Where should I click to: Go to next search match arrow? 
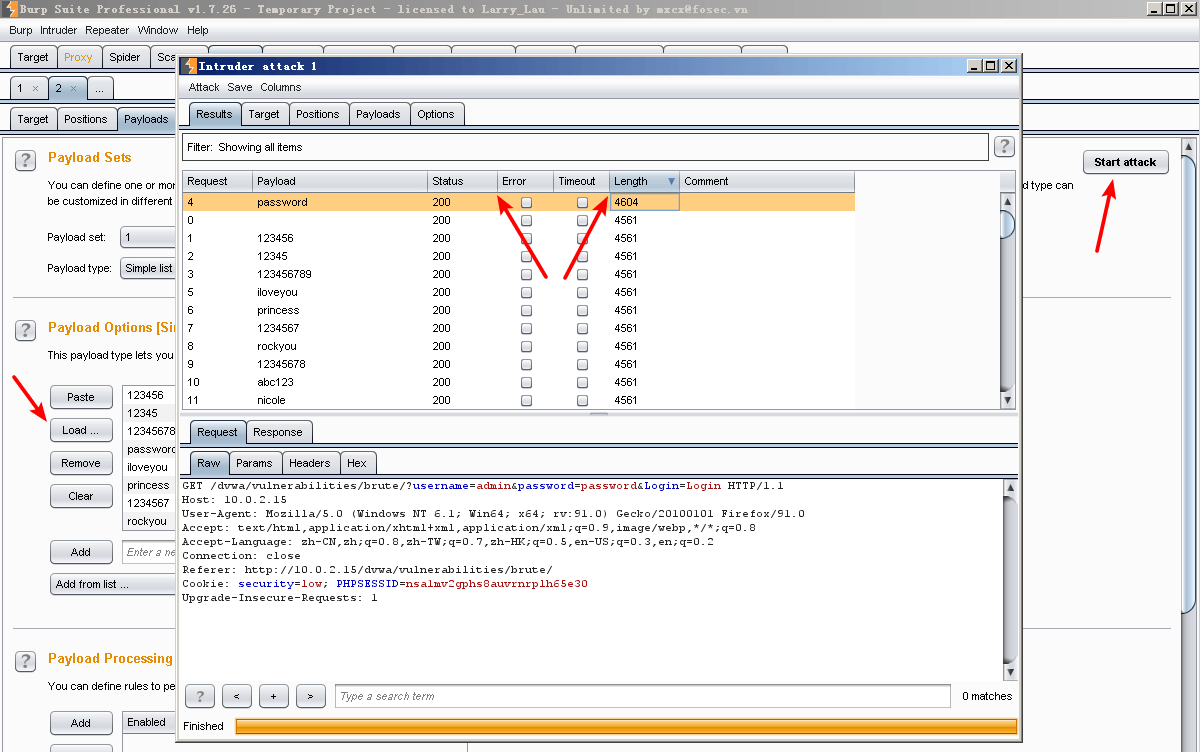tap(311, 696)
